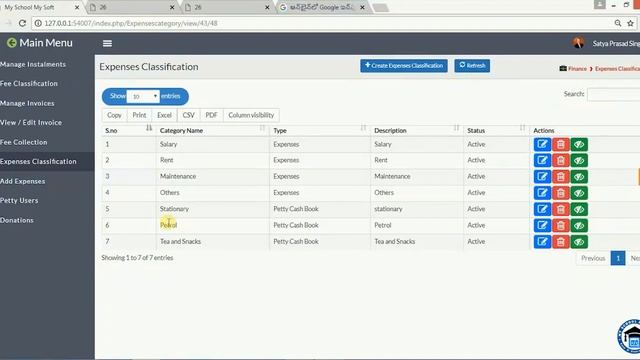Go to the Previous page
The image size is (640, 360).
coord(593,258)
